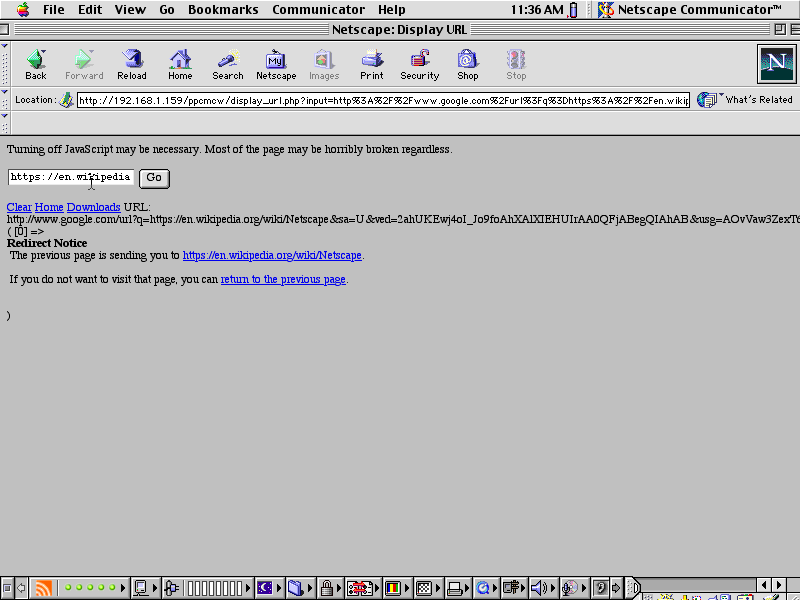Open the File Sharing folder module
800x600 pixels.
(301, 588)
